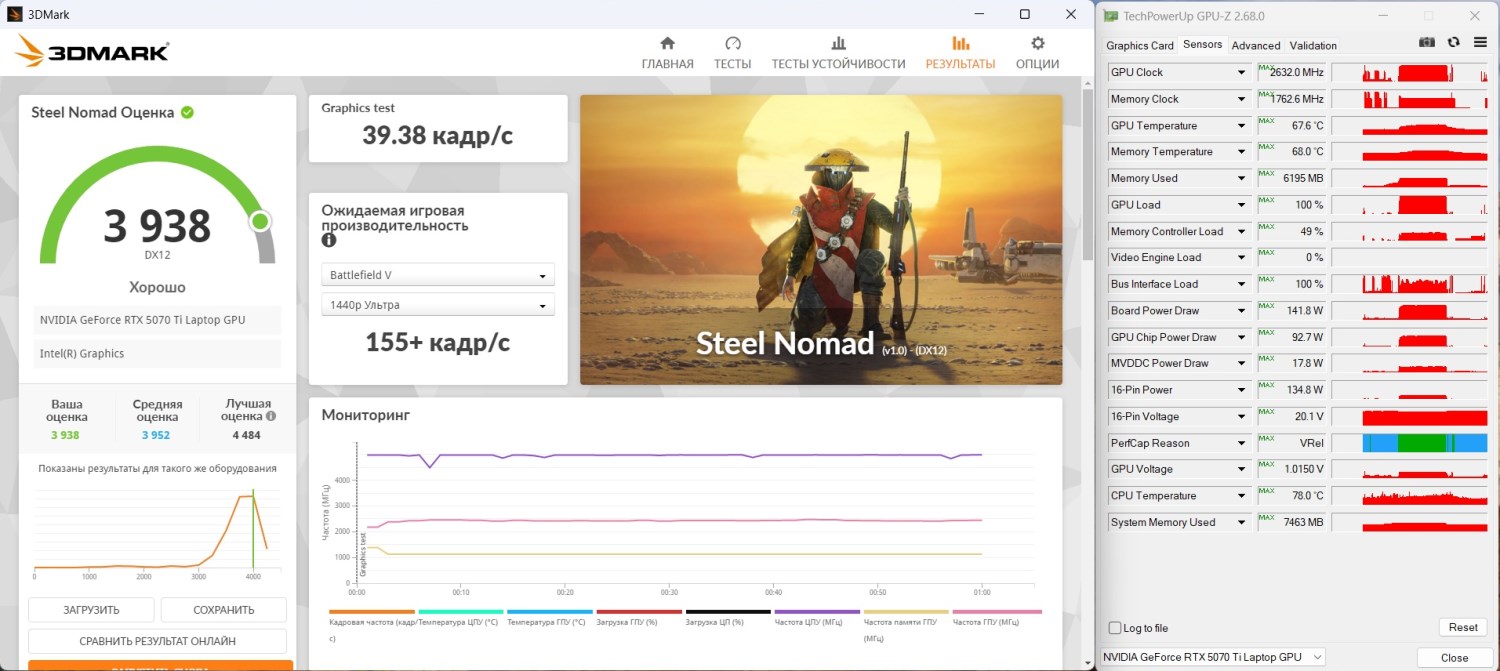The height and width of the screenshot is (671, 1500).
Task: Click the GPU-Z refresh arrows icon
Action: tap(1453, 42)
